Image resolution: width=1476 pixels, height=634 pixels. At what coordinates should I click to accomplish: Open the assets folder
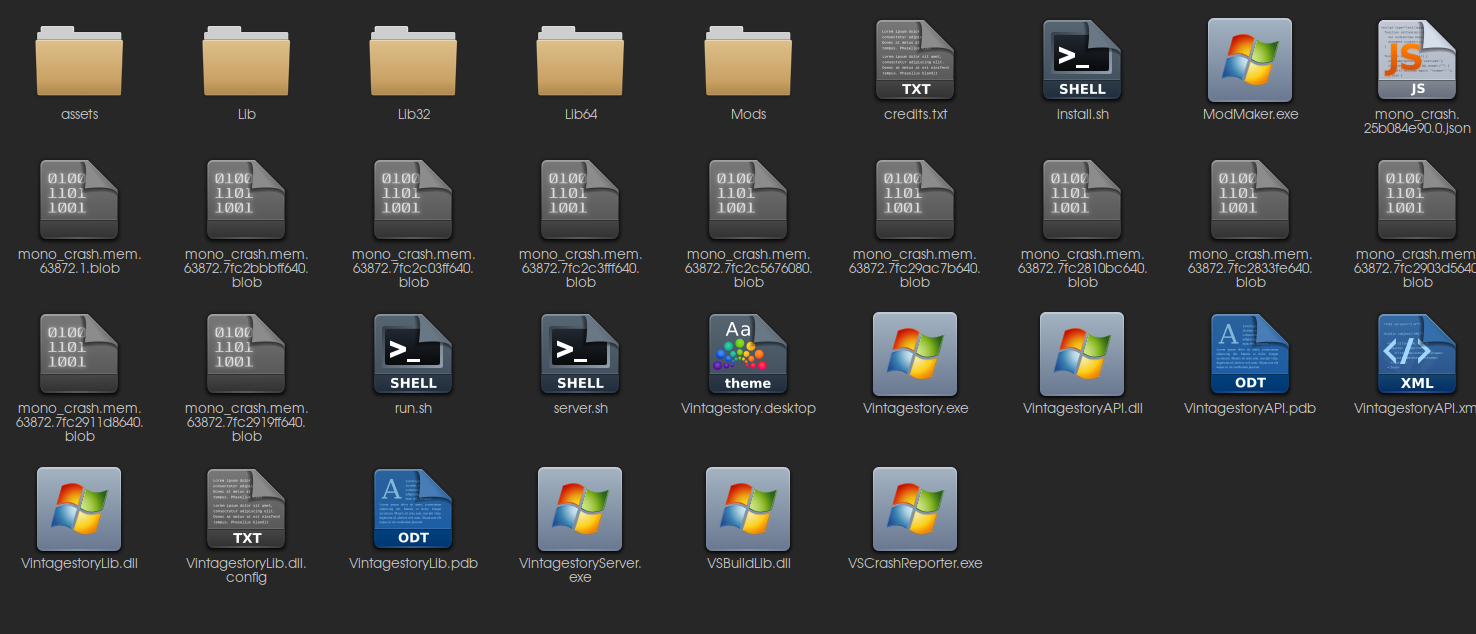(x=79, y=62)
